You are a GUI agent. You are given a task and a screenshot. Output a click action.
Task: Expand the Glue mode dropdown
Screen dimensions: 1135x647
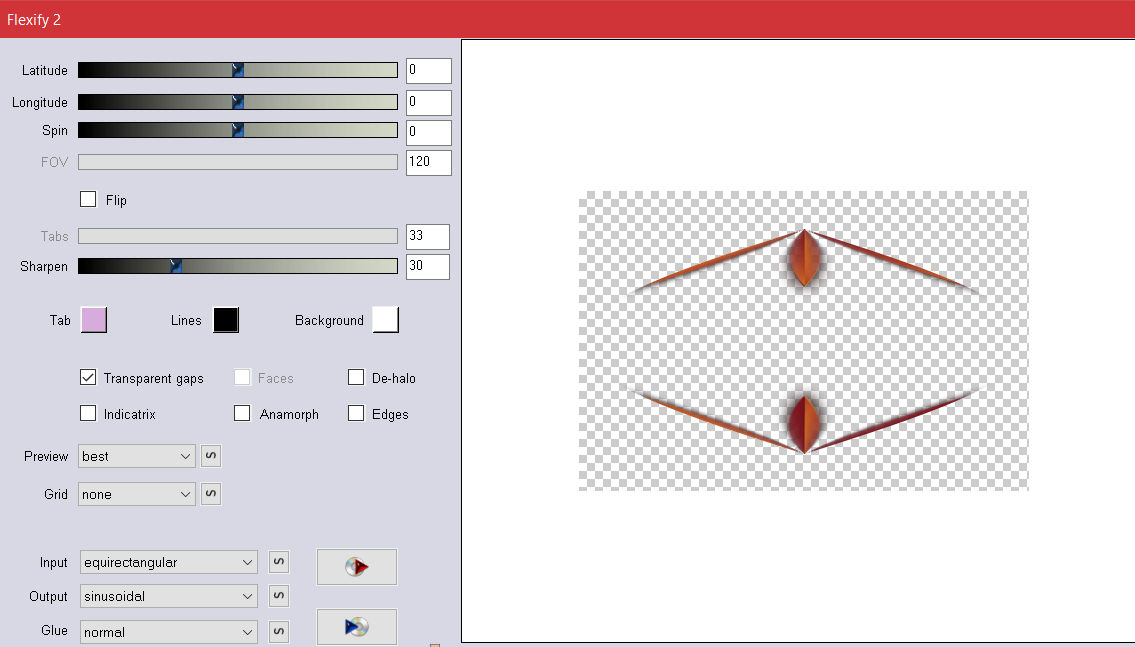[168, 631]
